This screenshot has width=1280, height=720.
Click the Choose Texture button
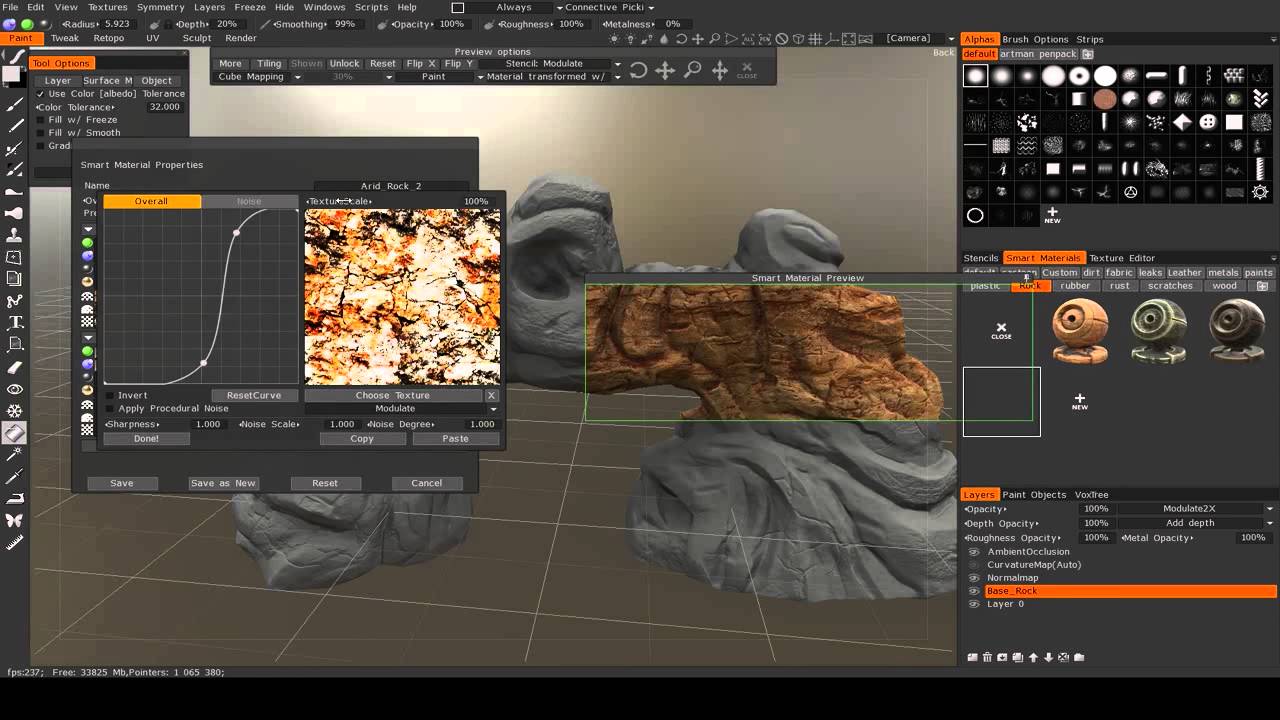coord(393,396)
